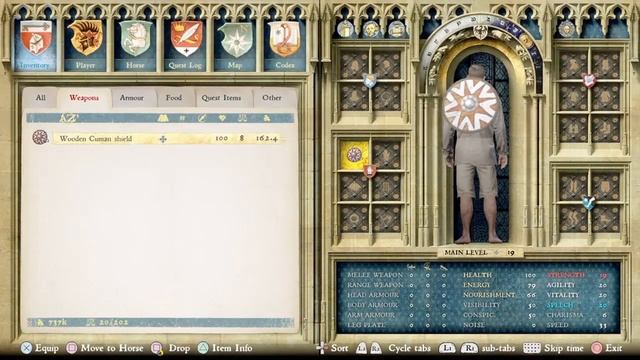
Task: Sort items alphabetically with A-Z header
Action: [69, 118]
